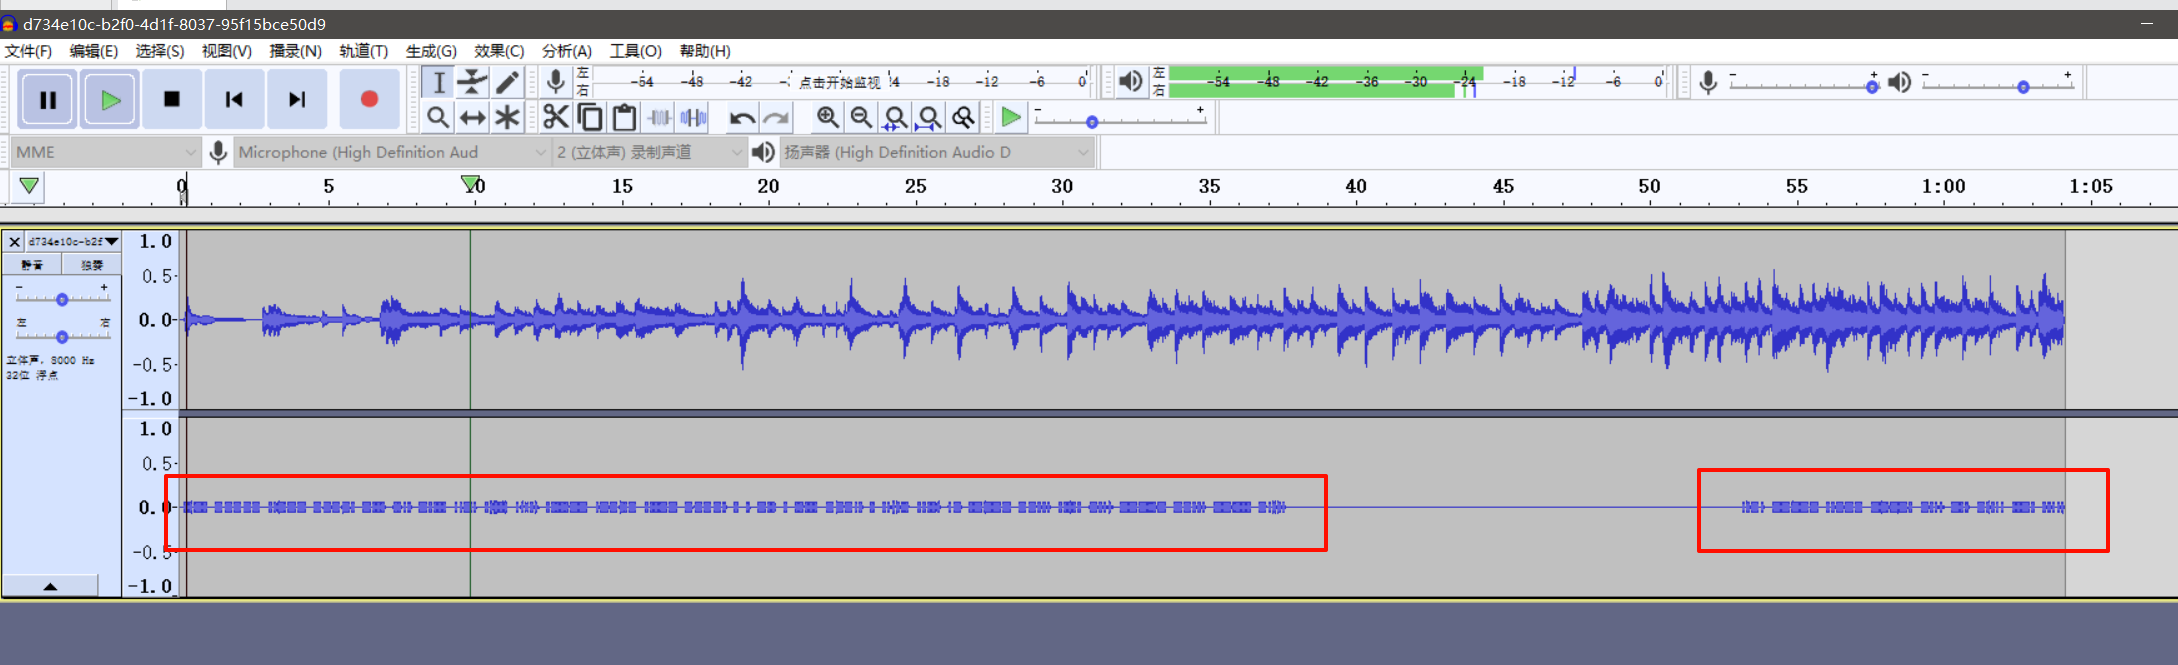Screen dimensions: 2178x665
Task: Click the red Record button
Action: 369,99
